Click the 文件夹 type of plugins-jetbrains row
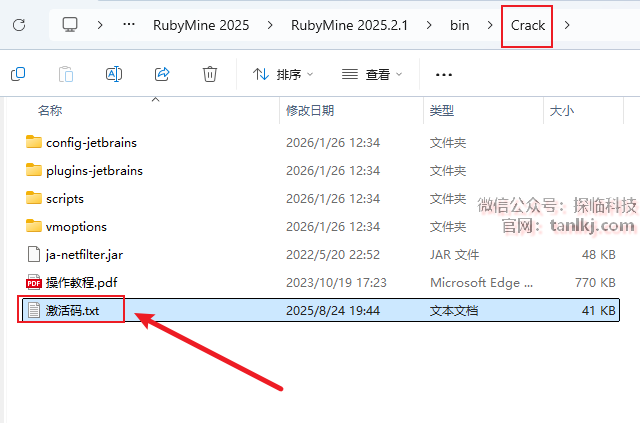This screenshot has height=423, width=640. coord(448,171)
